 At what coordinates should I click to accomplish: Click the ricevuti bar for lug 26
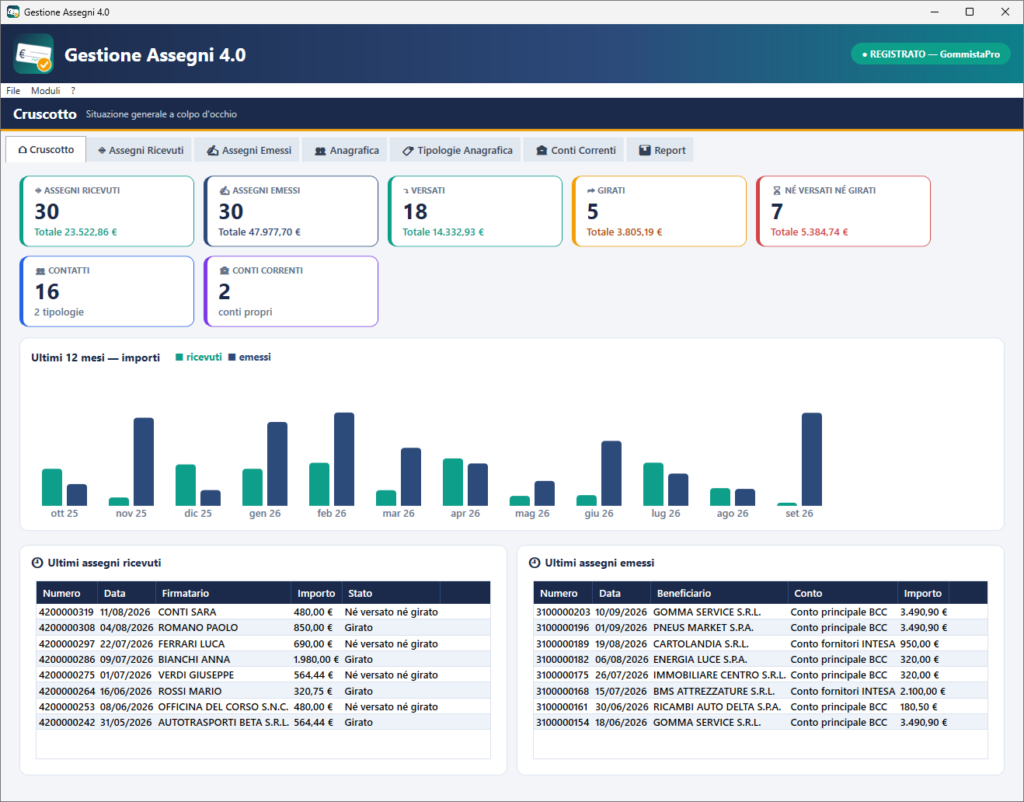[x=653, y=484]
